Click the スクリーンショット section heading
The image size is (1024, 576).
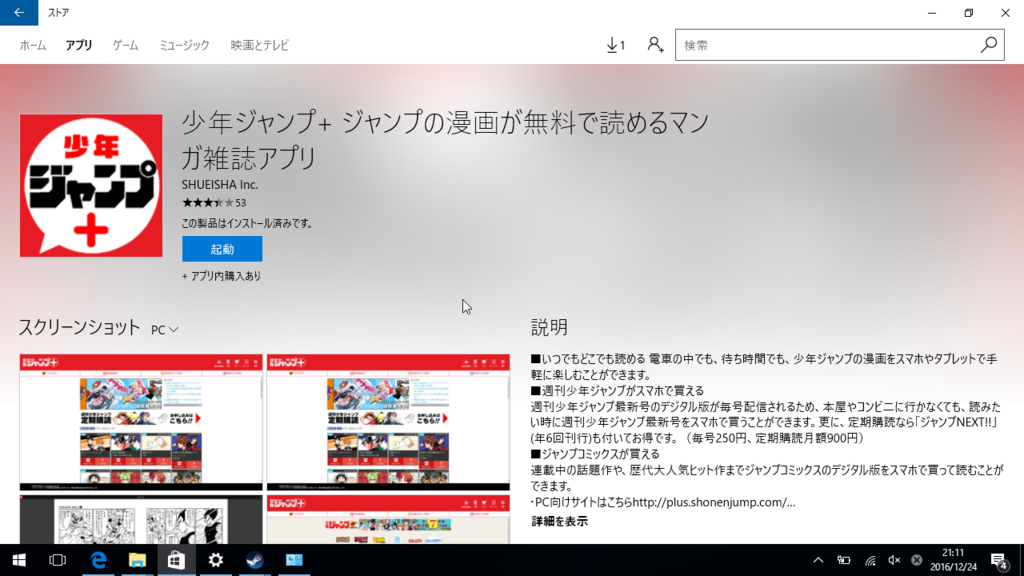click(x=79, y=327)
